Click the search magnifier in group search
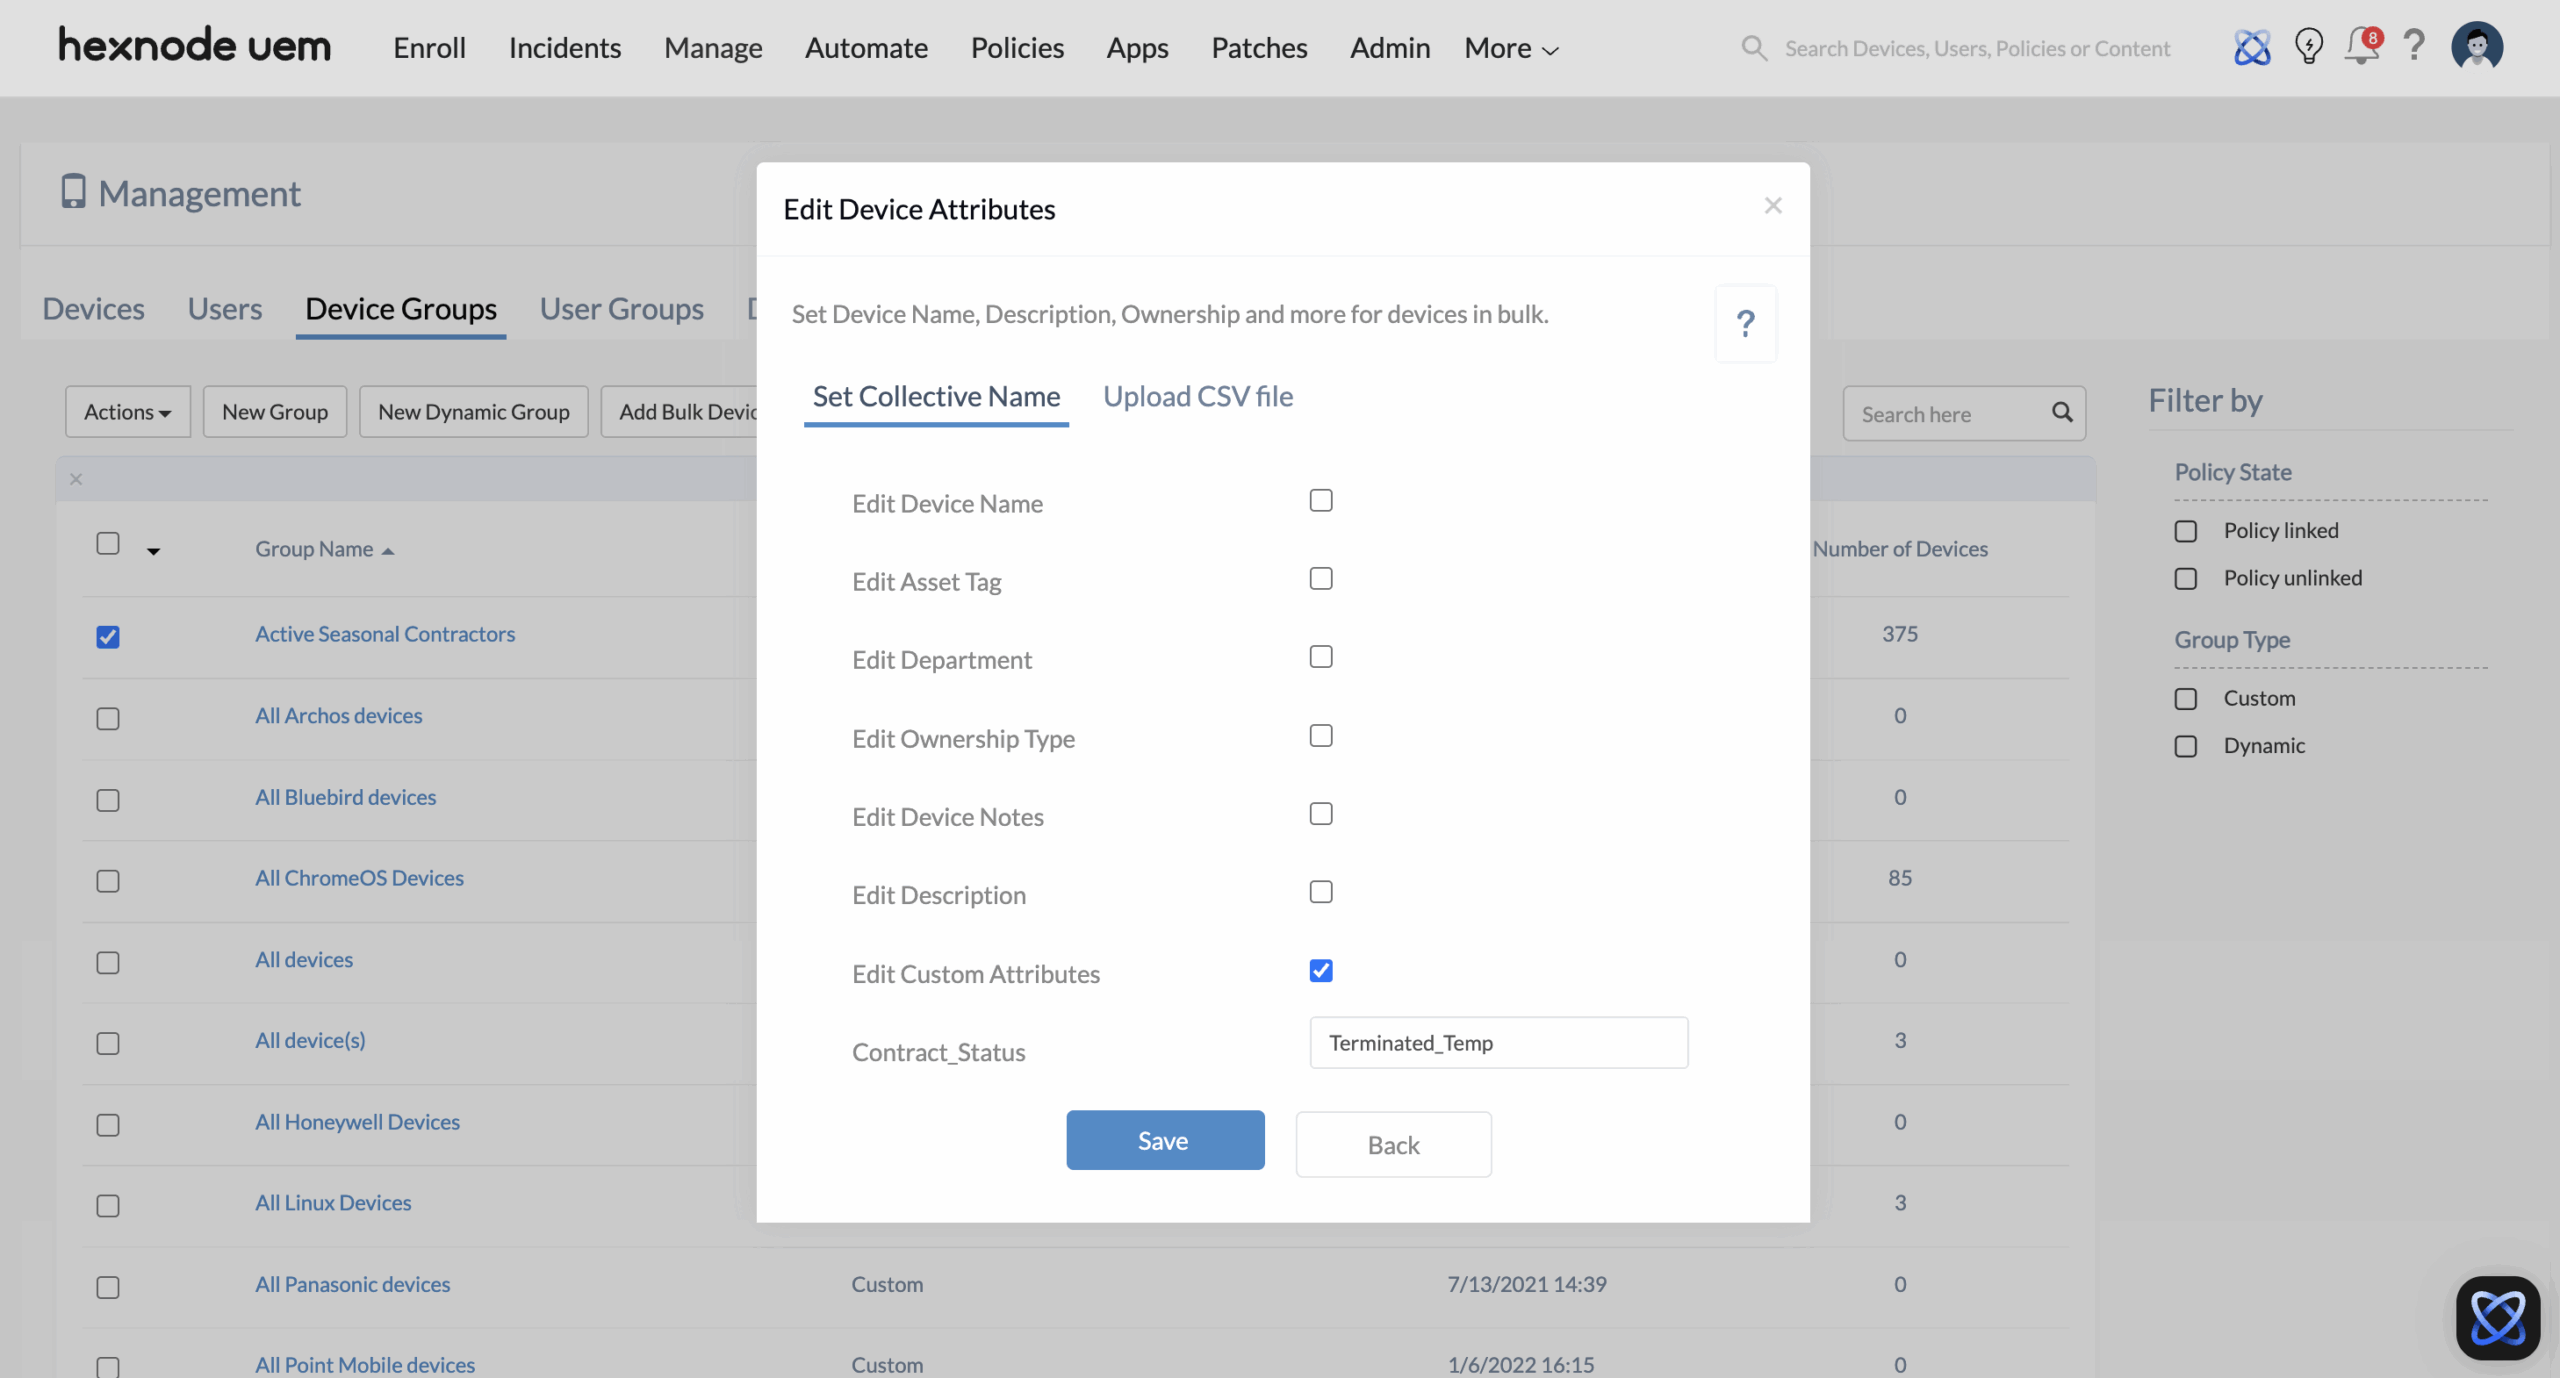 click(2062, 412)
